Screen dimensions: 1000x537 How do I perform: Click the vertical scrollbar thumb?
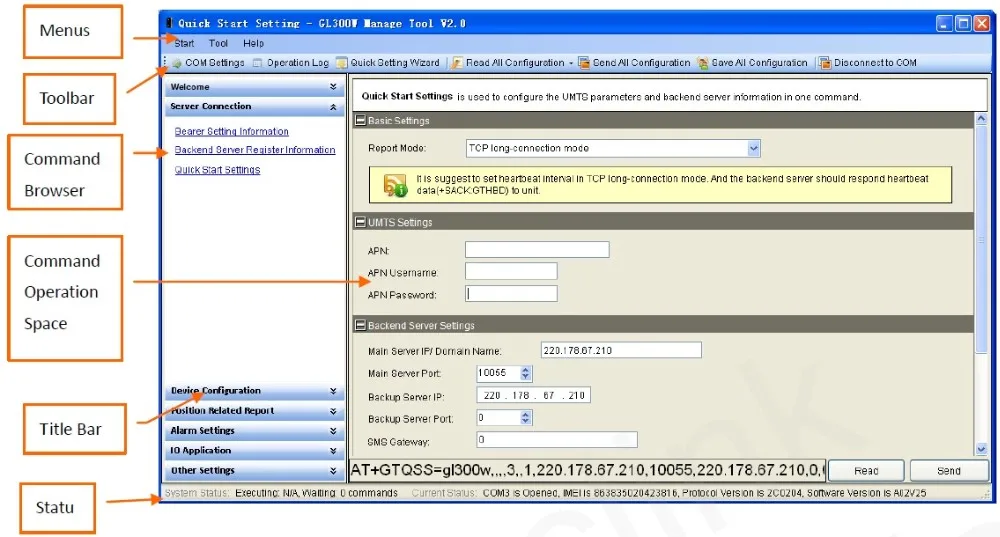pyautogui.click(x=981, y=239)
